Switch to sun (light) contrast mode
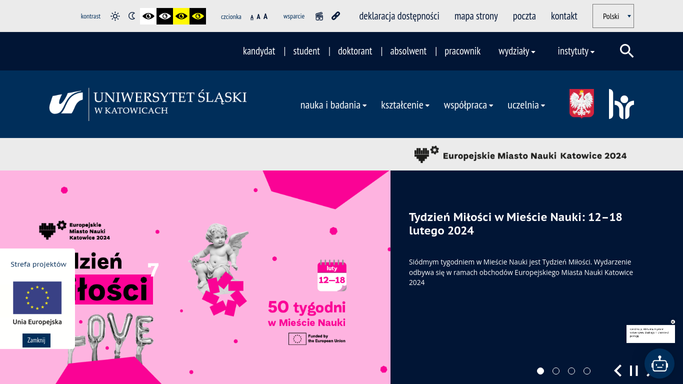Screen dimensions: 683x384 tap(115, 16)
